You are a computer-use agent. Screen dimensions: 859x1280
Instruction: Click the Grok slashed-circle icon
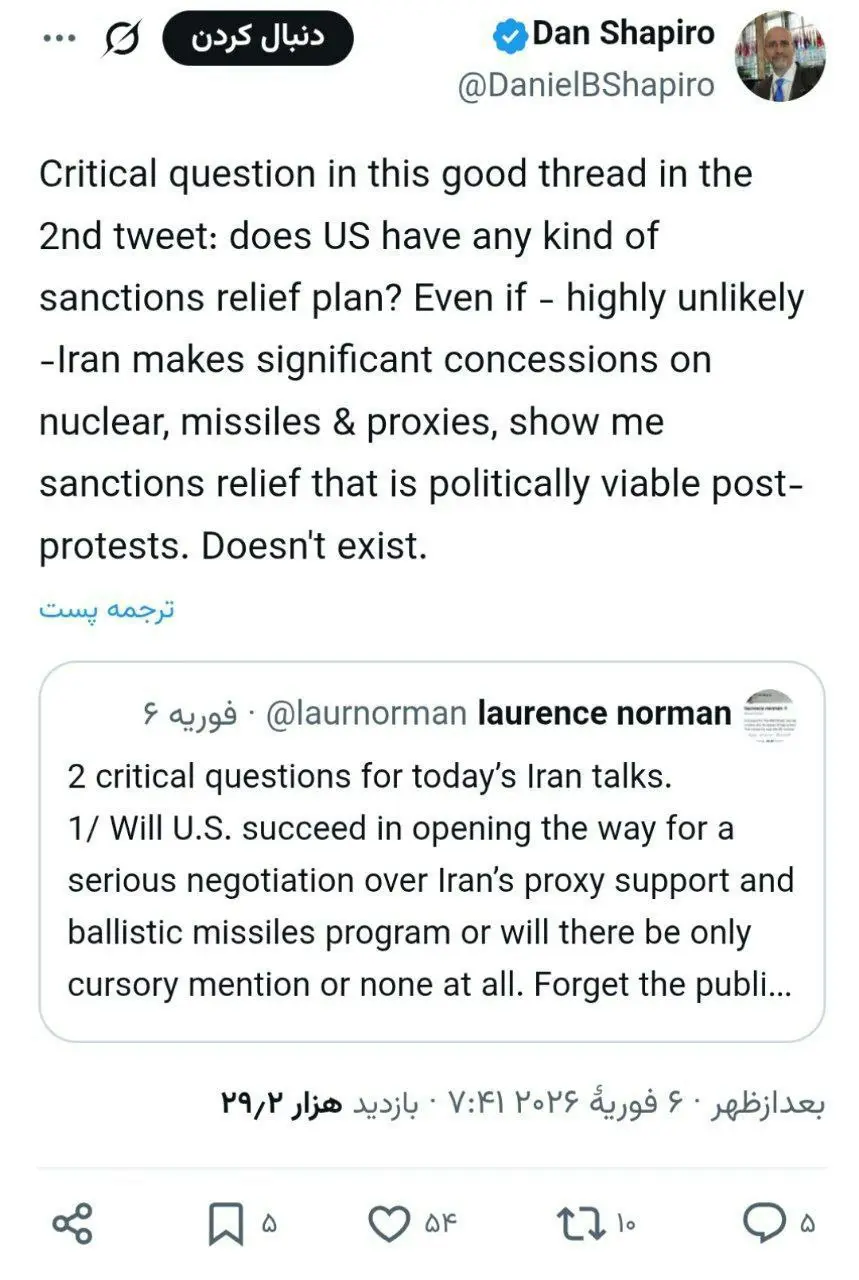(x=120, y=41)
